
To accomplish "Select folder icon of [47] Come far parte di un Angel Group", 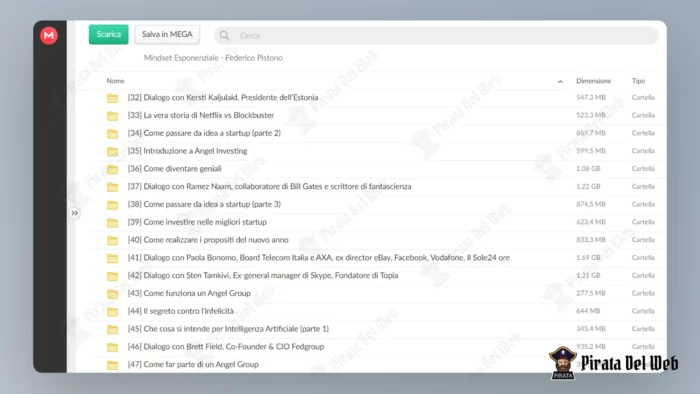I will pos(112,365).
